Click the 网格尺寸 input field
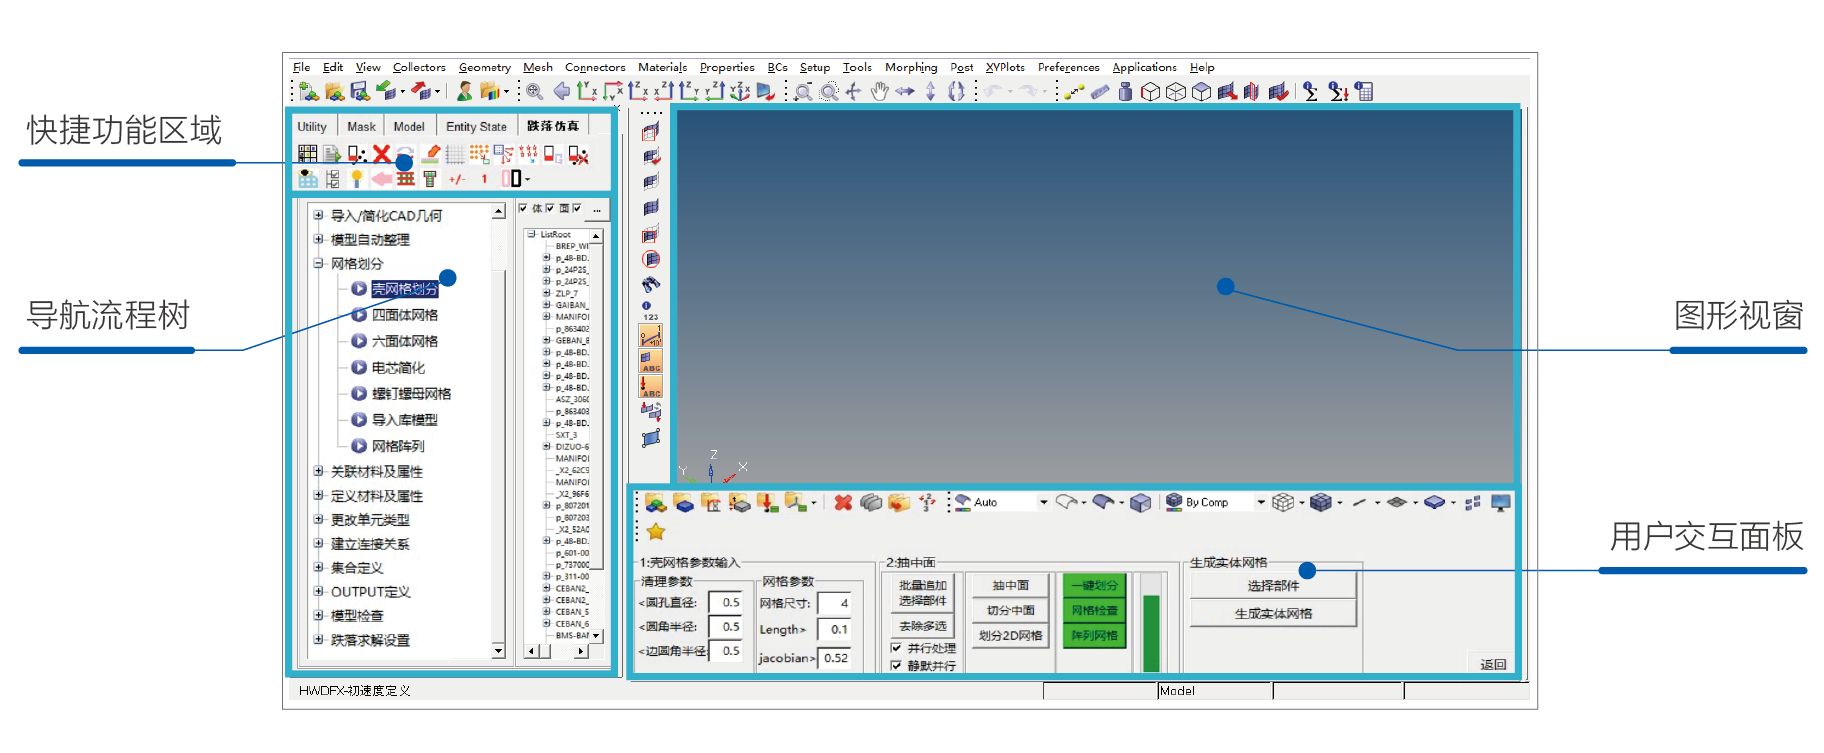Screen dimensions: 1824x753 [834, 603]
